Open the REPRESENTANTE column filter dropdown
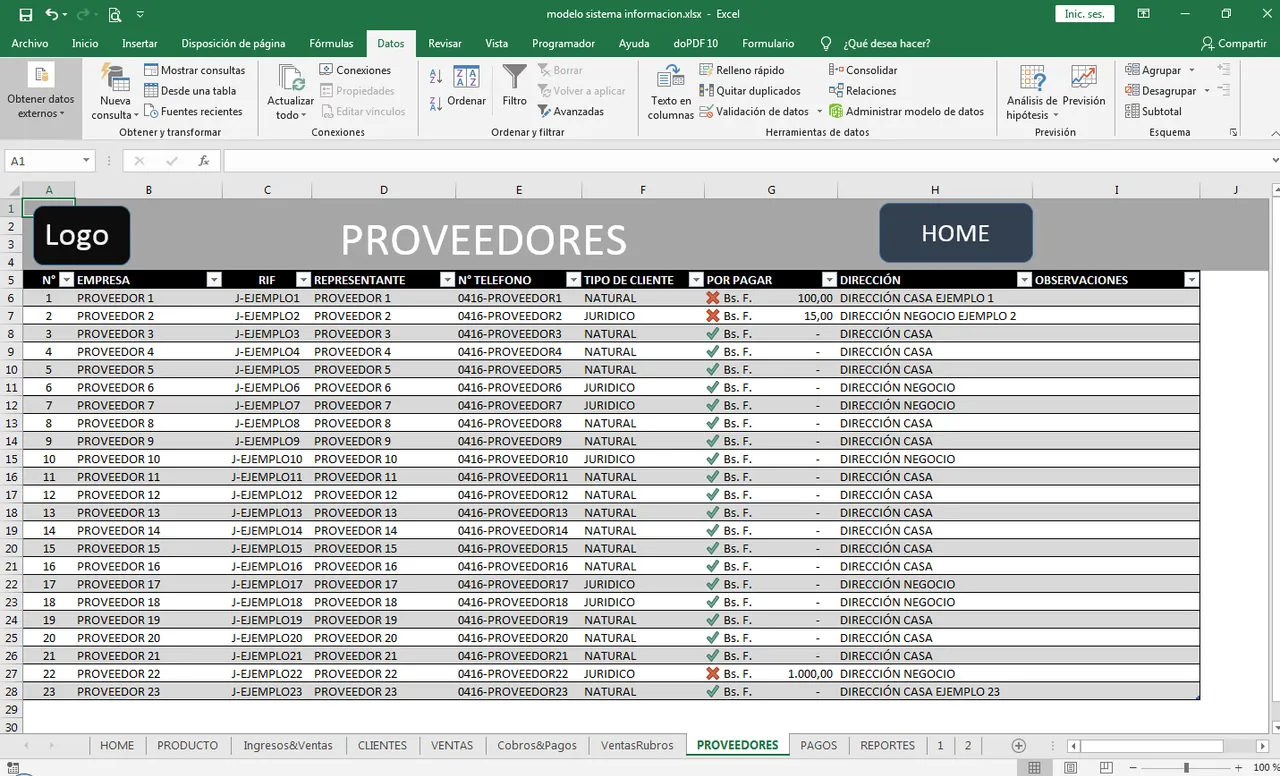Screen dimensions: 1280x776 (x=447, y=280)
